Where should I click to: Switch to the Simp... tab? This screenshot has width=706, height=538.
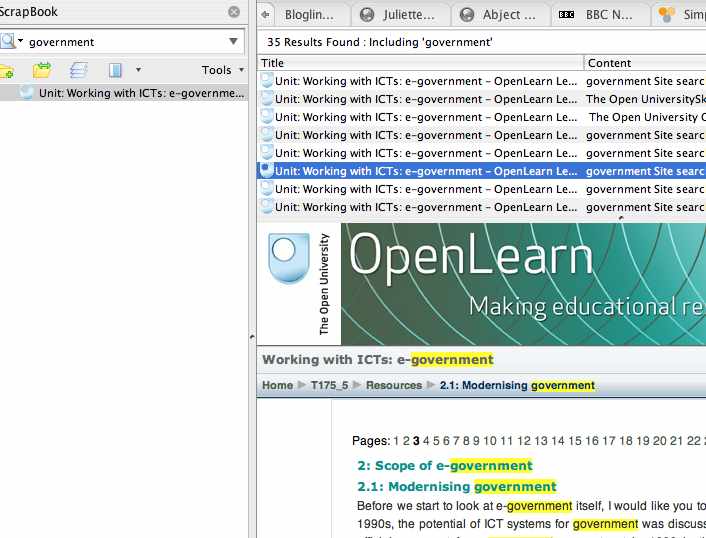coord(680,14)
